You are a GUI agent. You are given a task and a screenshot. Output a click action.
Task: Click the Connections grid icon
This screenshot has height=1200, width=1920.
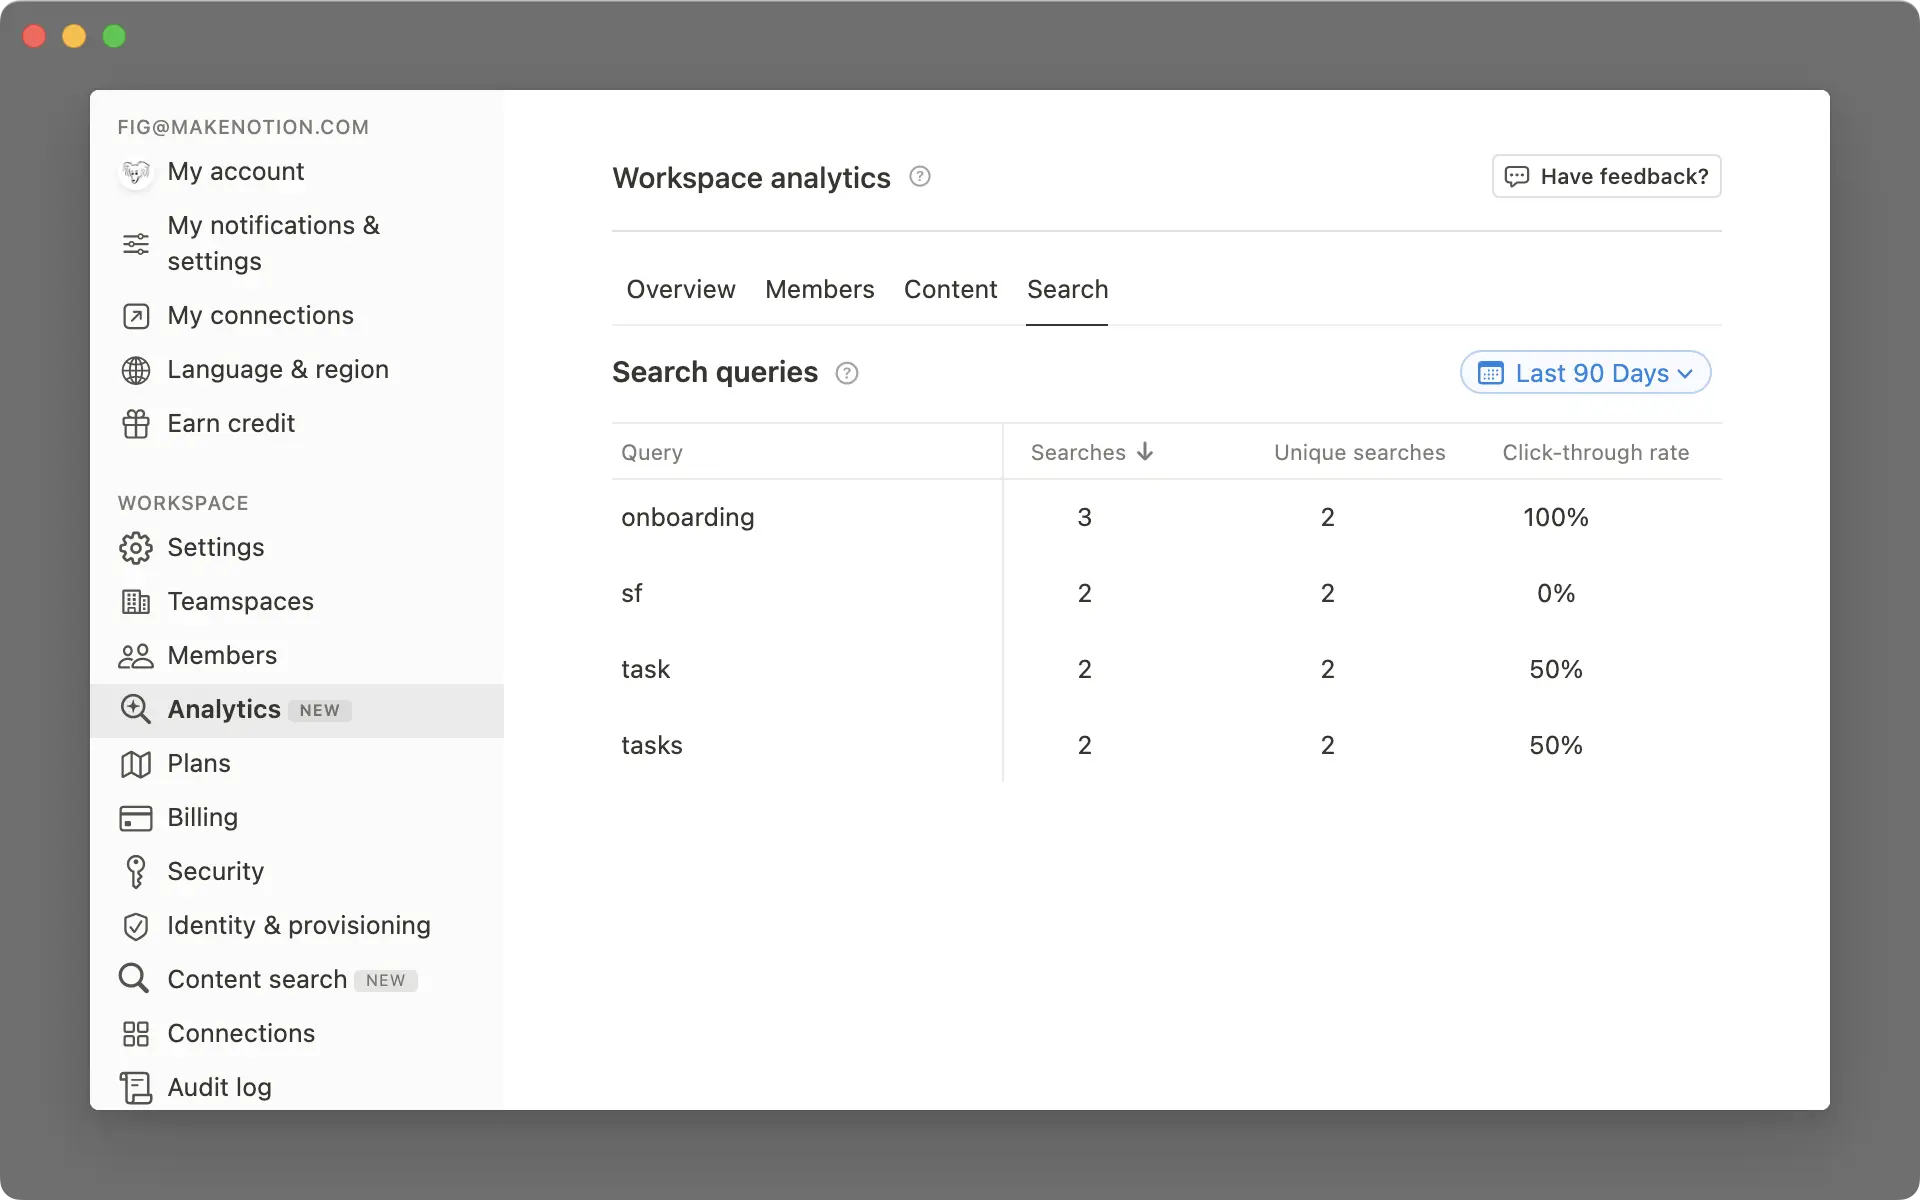(135, 1033)
